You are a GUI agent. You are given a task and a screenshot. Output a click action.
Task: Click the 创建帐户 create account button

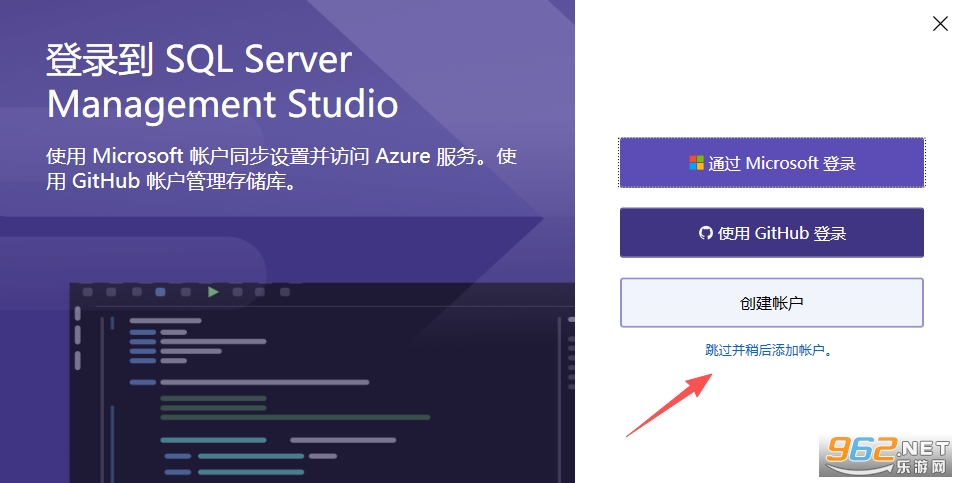click(772, 303)
